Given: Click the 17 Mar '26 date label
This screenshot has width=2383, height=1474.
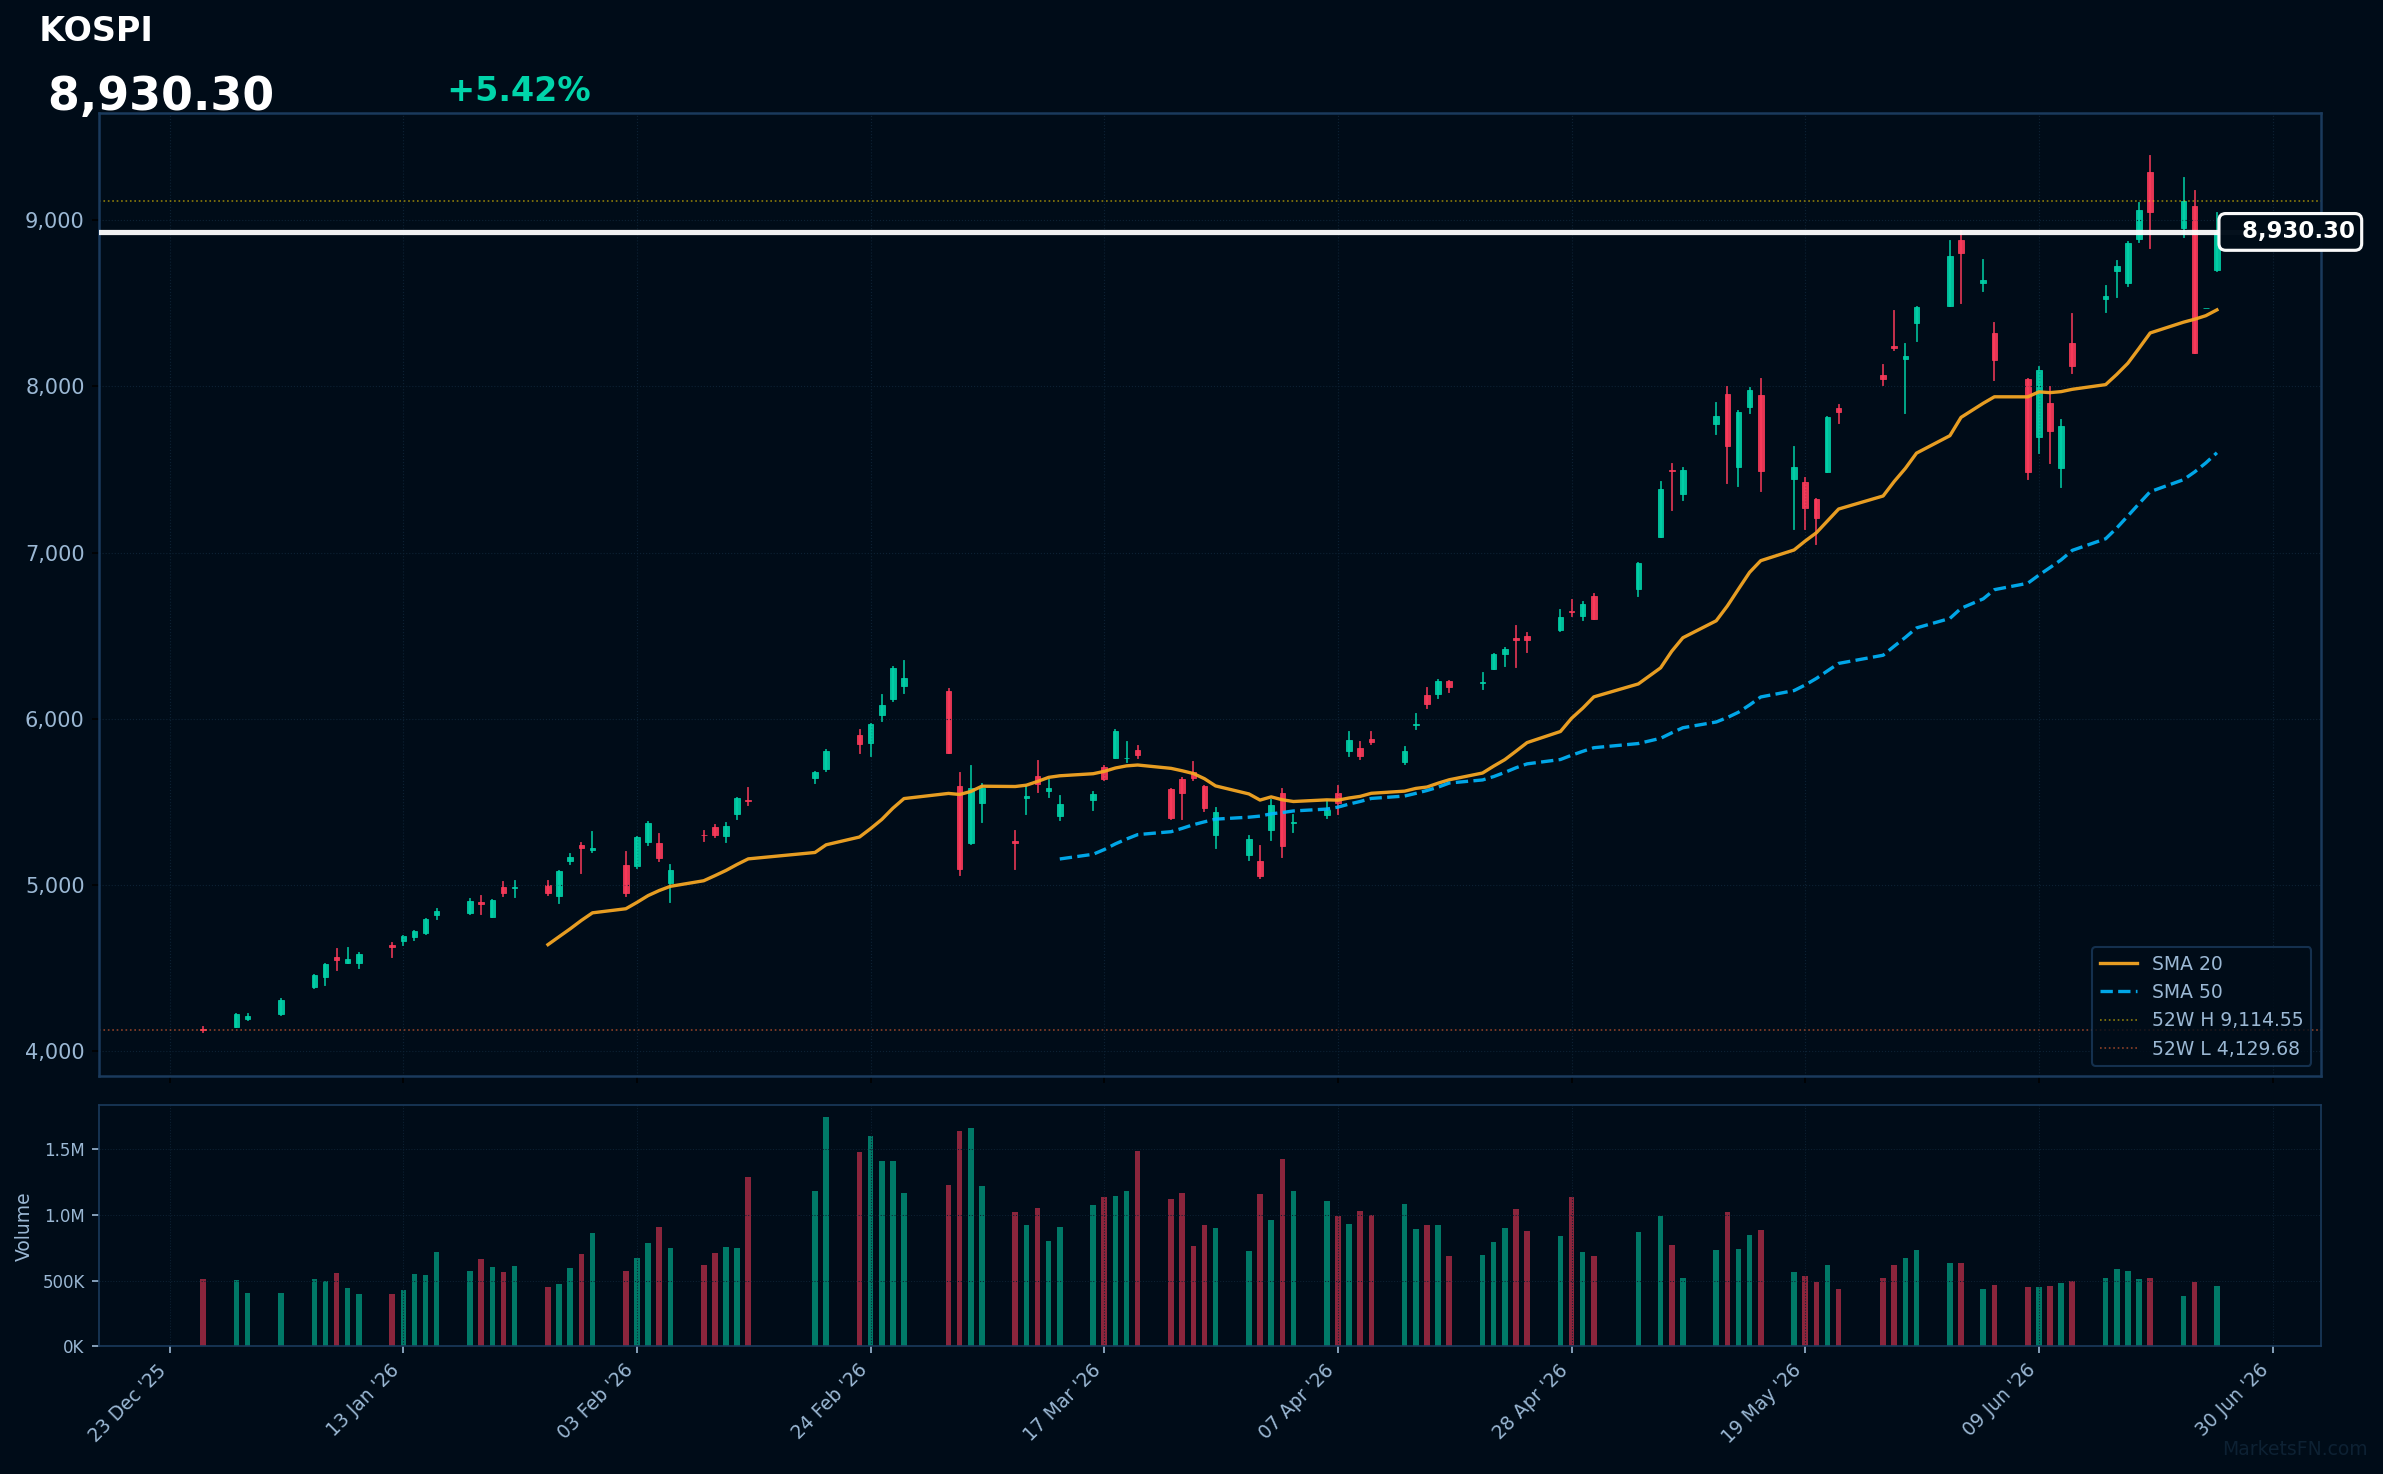Looking at the screenshot, I should pos(1061,1401).
